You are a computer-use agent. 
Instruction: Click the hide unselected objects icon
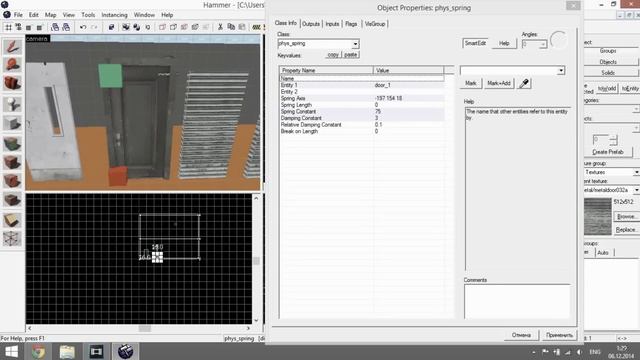[x=173, y=27]
